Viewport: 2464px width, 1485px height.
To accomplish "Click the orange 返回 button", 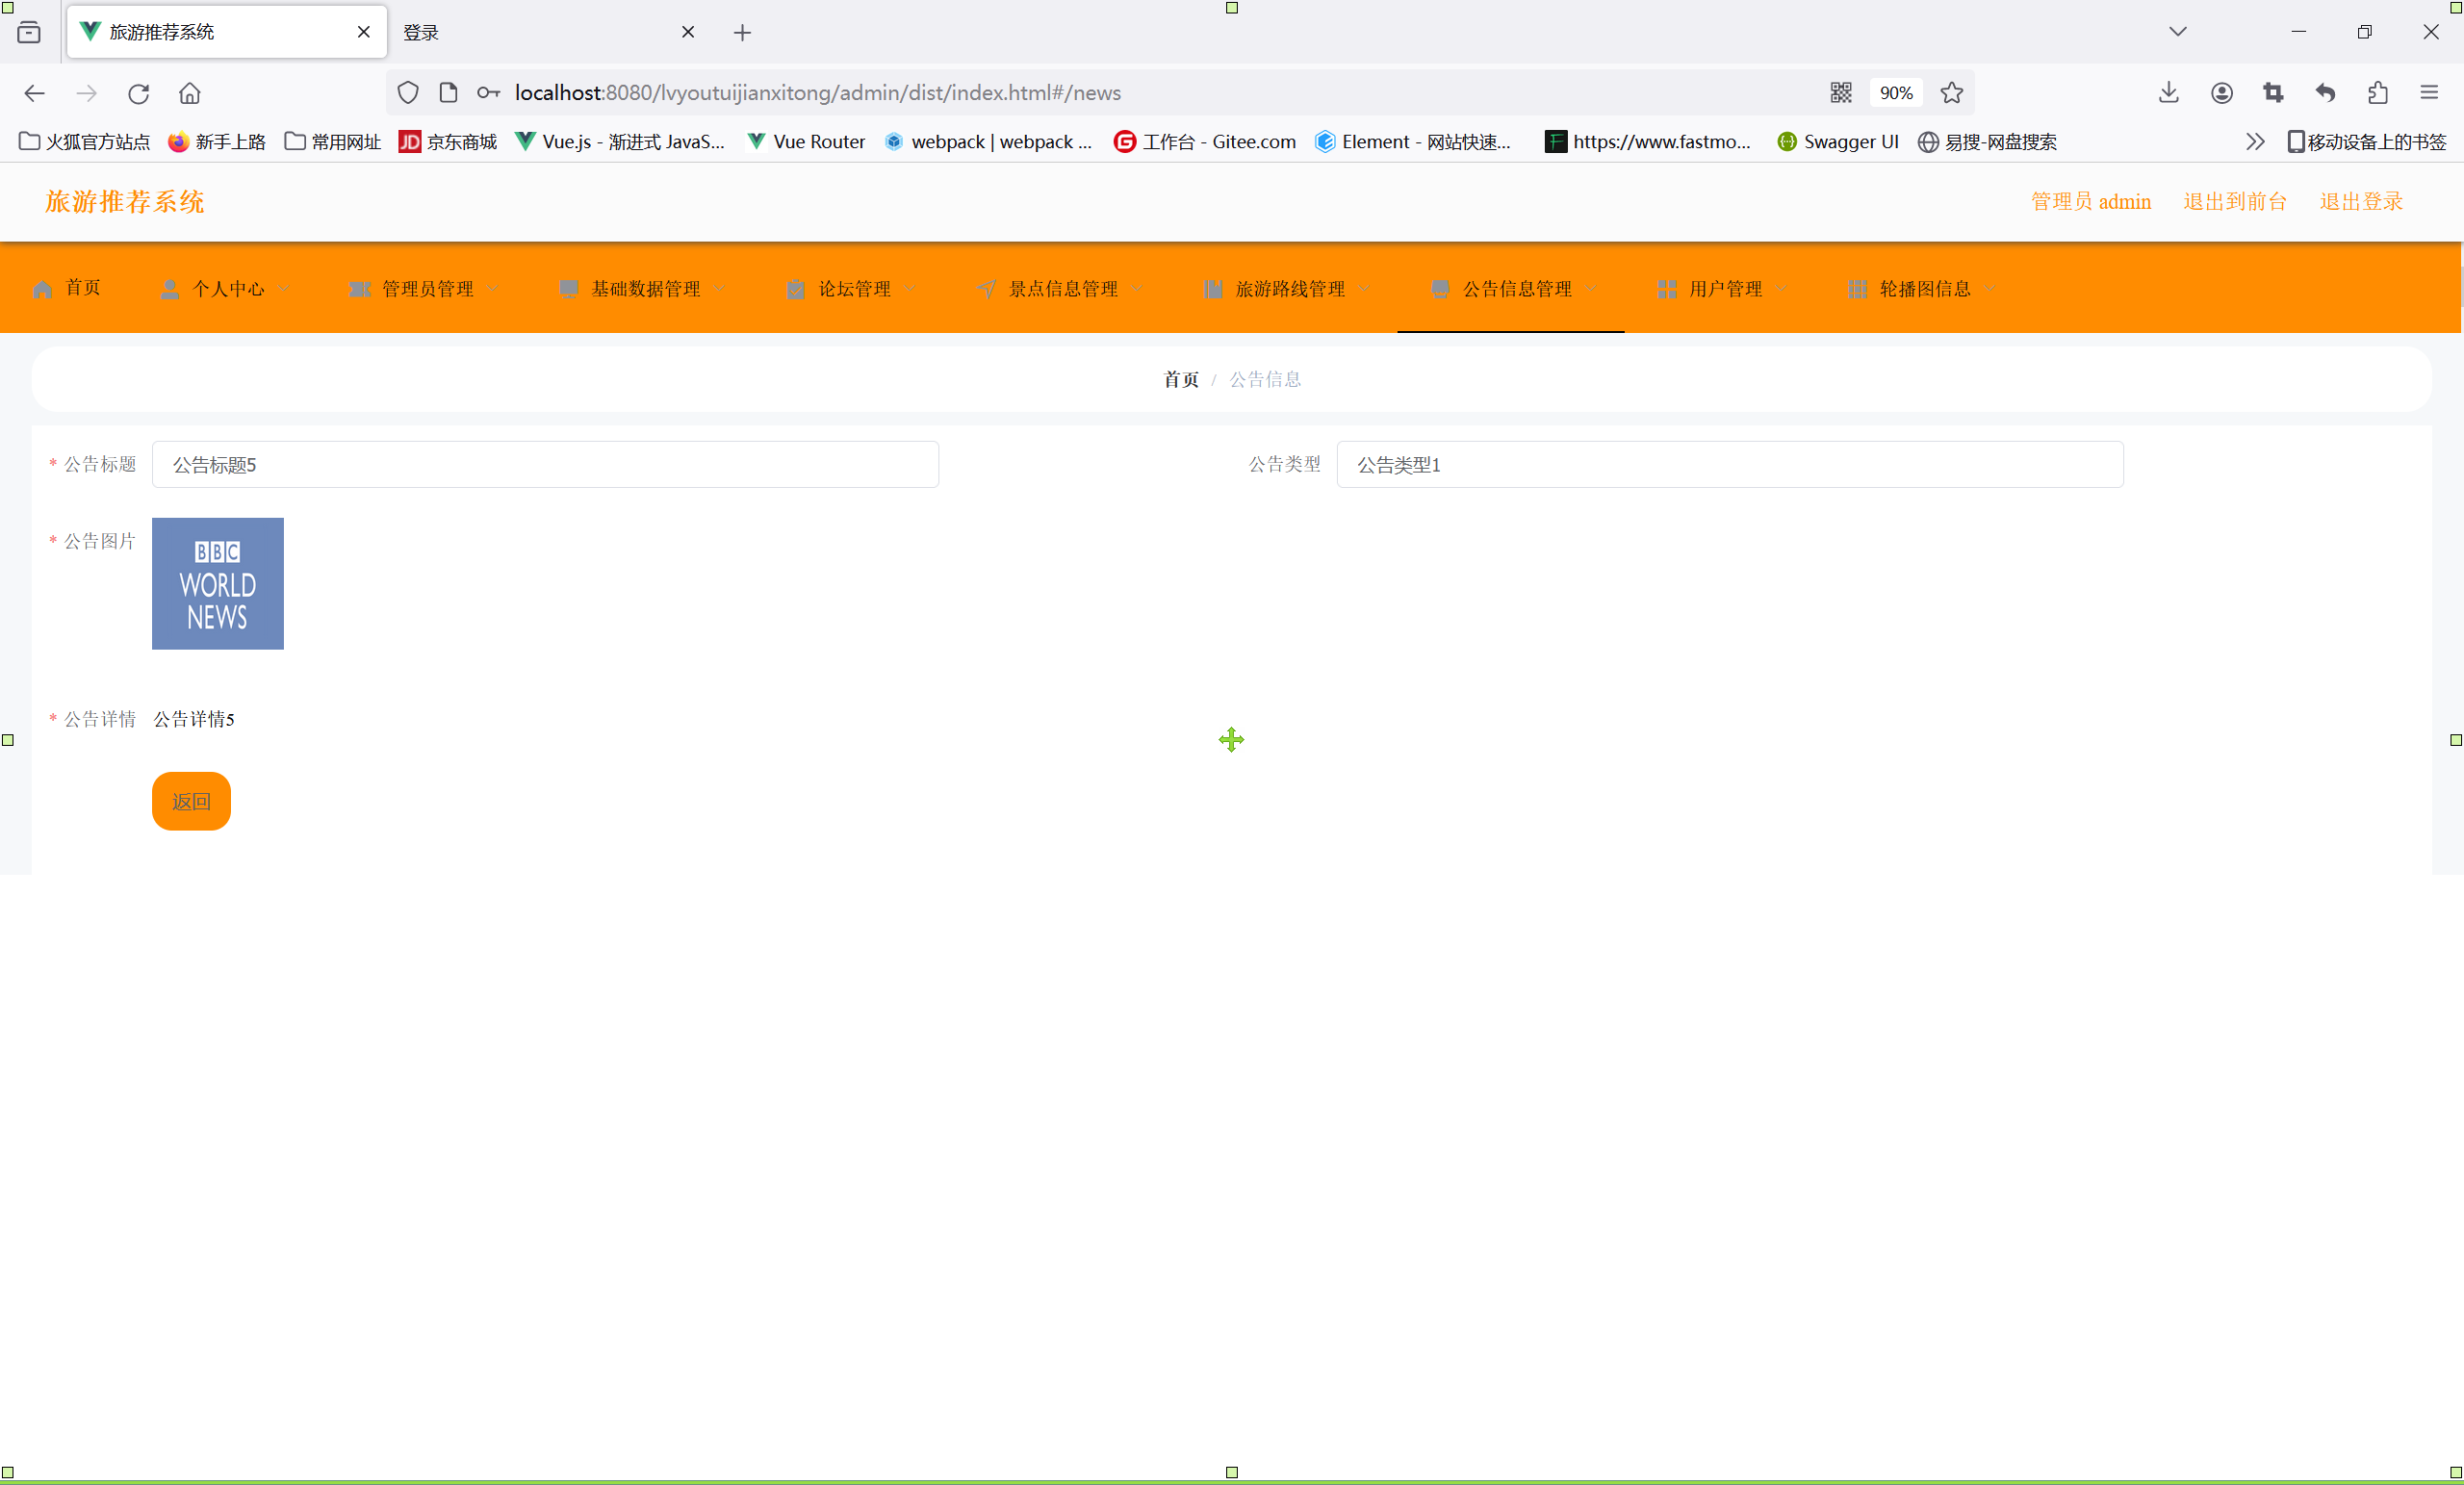I will [x=191, y=801].
